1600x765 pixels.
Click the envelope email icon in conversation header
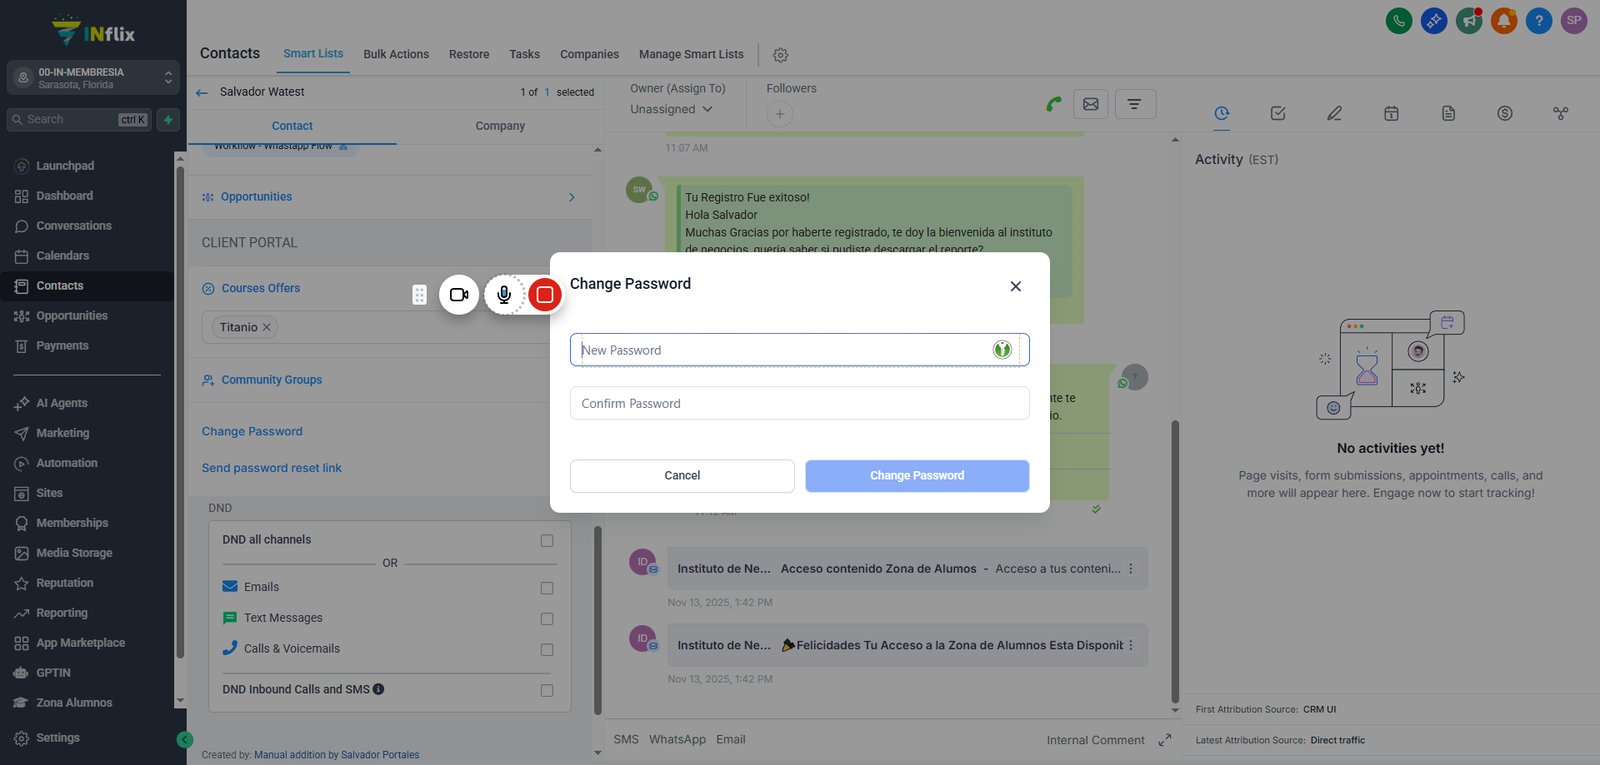(x=1091, y=104)
